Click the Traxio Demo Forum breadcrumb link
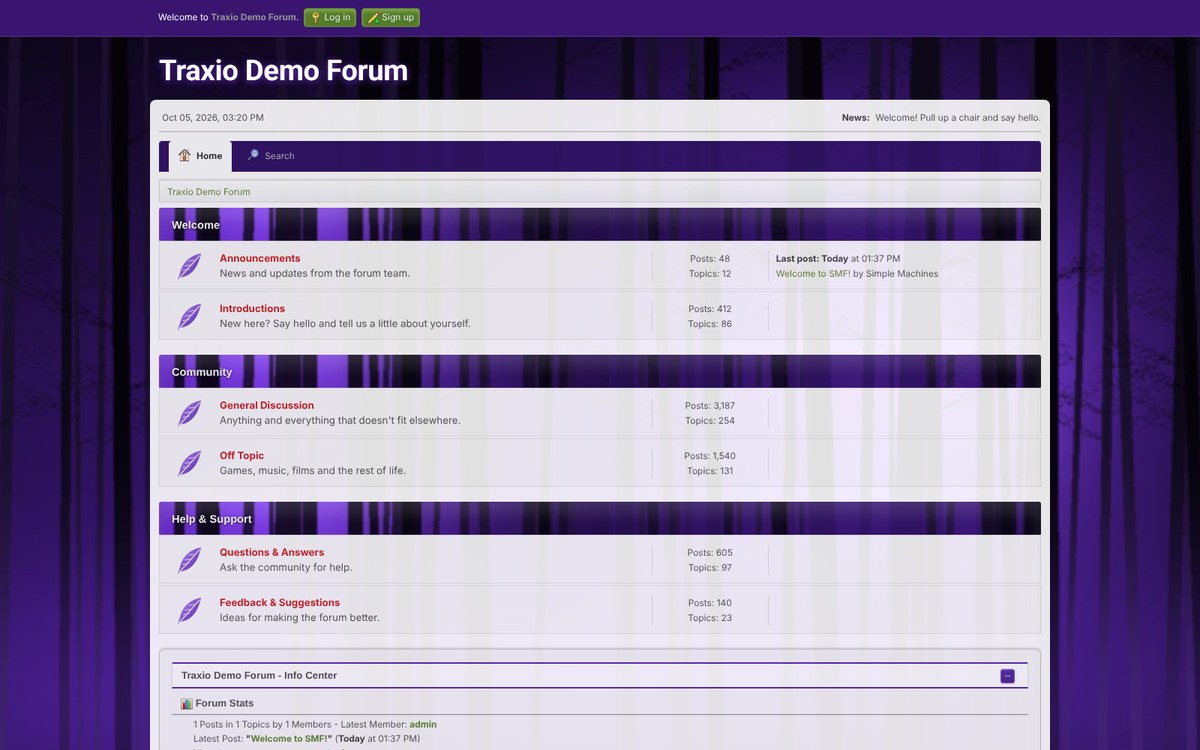 point(209,191)
